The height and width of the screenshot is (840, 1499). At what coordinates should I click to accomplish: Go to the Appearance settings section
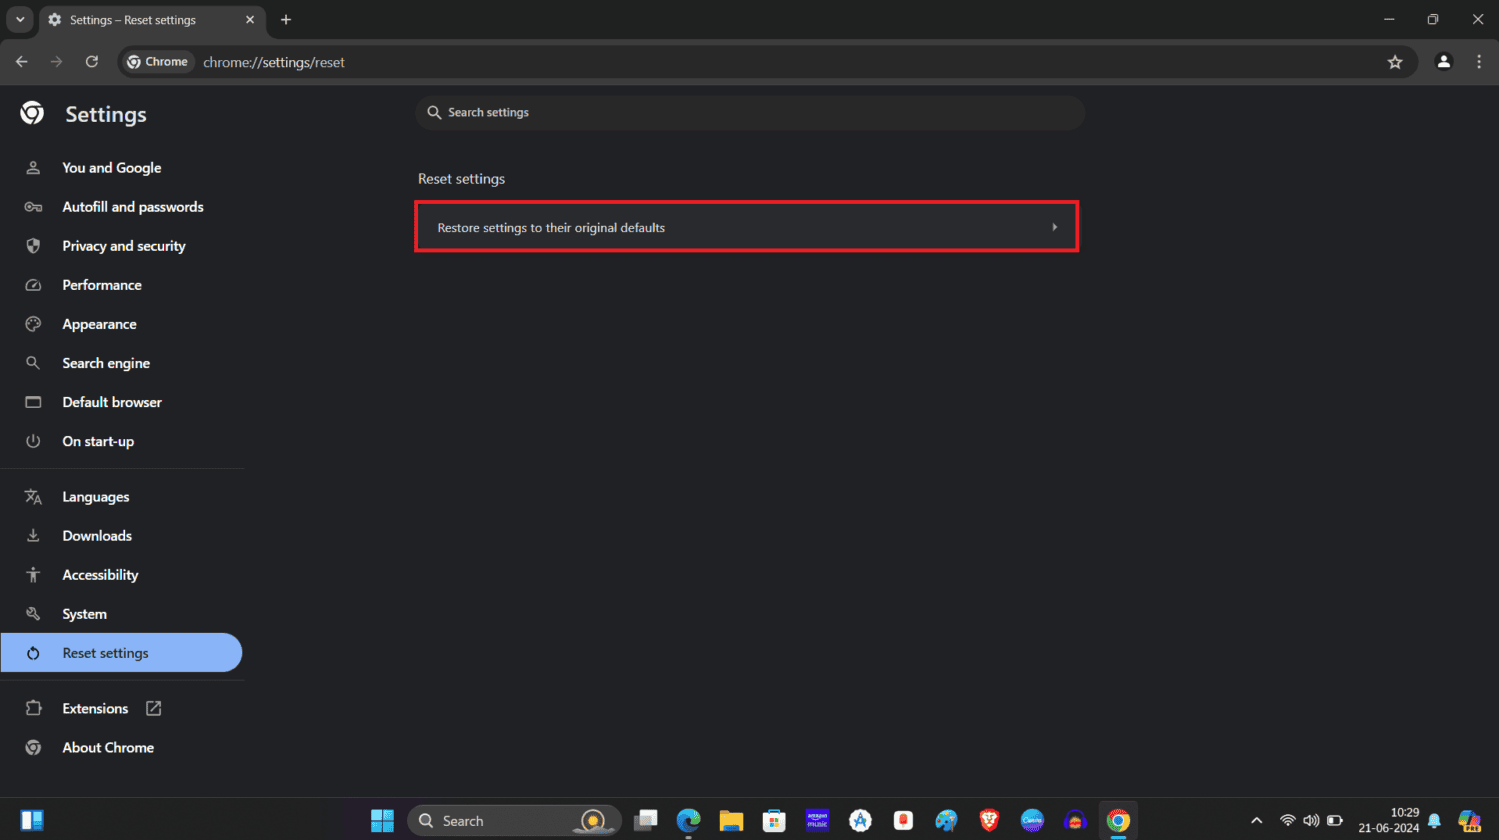(99, 324)
